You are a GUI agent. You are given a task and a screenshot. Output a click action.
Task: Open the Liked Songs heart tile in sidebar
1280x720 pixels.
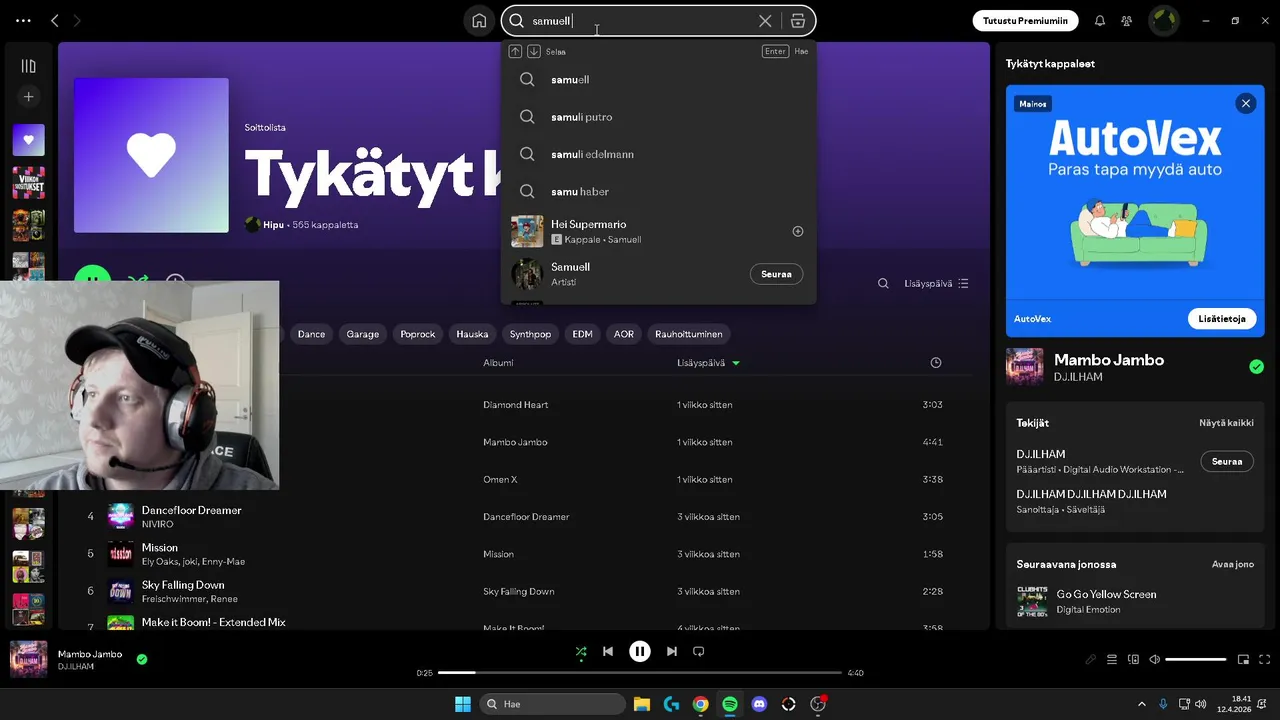point(29,140)
